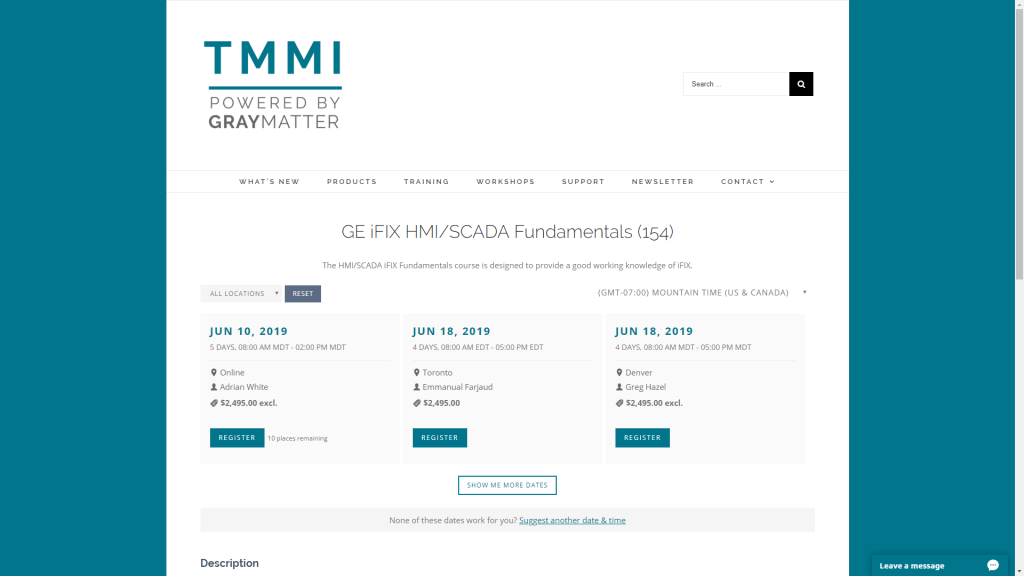The height and width of the screenshot is (576, 1024).
Task: Click Show Me More Dates button
Action: (507, 485)
